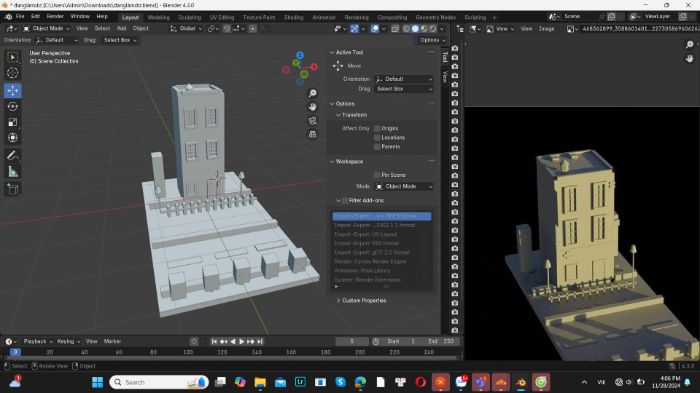The width and height of the screenshot is (700, 393).
Task: Toggle auto keying record button
Action: pyautogui.click(x=194, y=341)
